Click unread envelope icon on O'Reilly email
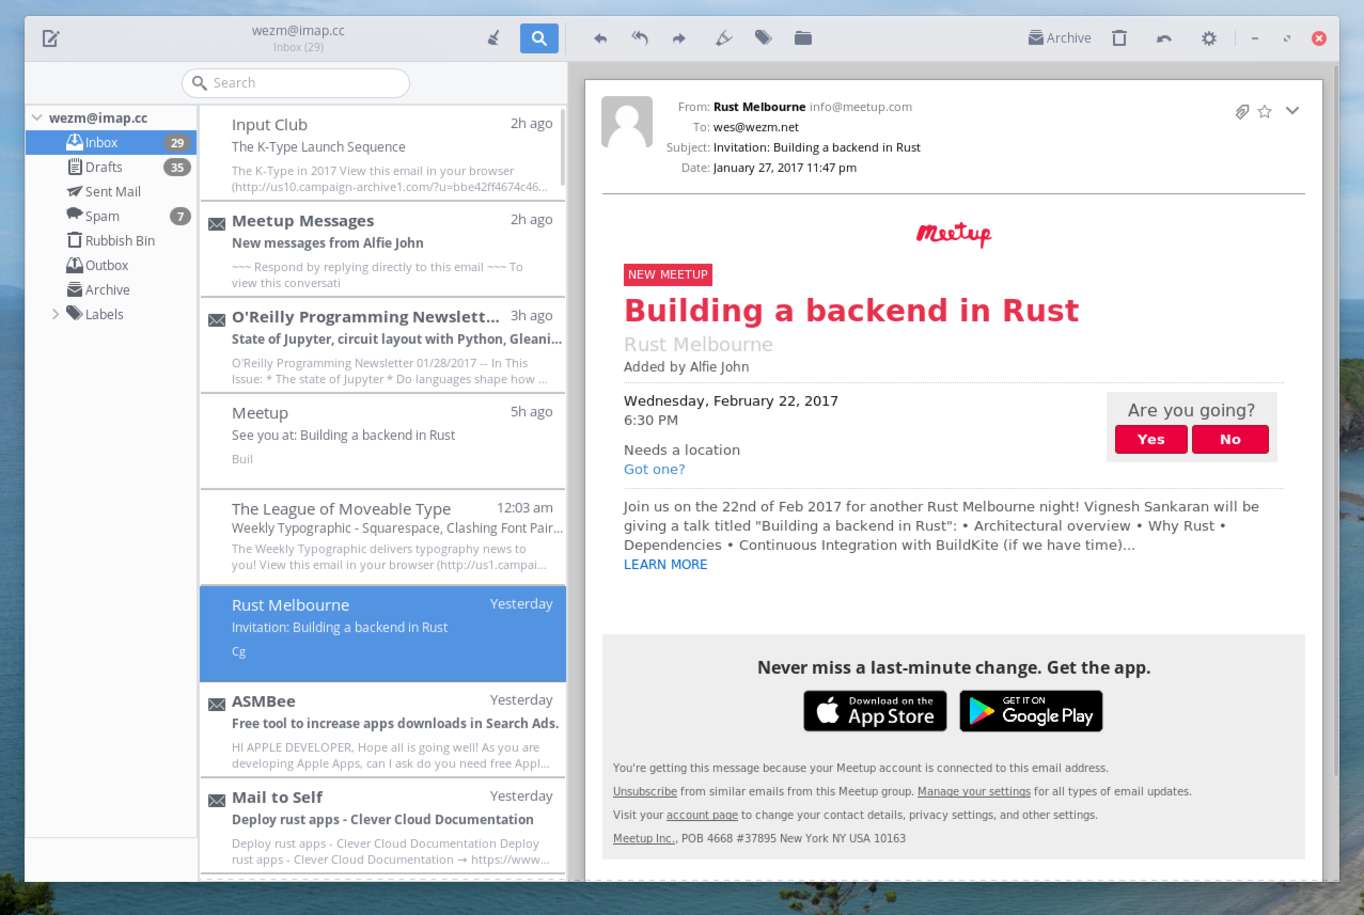The height and width of the screenshot is (915, 1364). [x=216, y=320]
